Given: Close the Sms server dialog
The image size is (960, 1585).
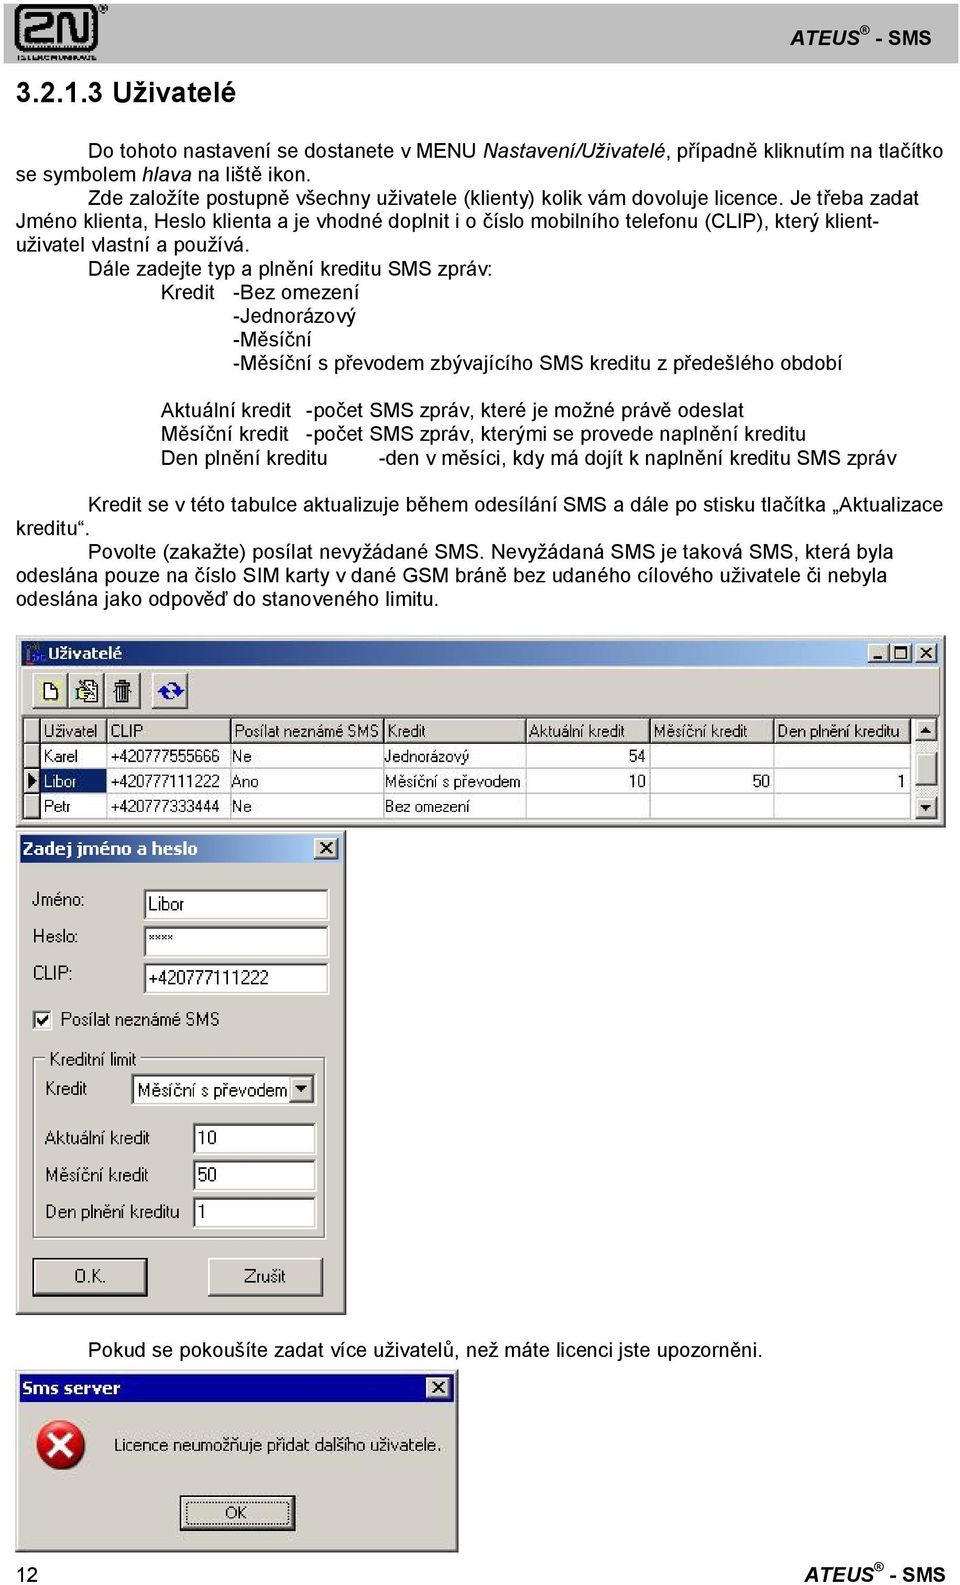Looking at the screenshot, I should pyautogui.click(x=438, y=1388).
